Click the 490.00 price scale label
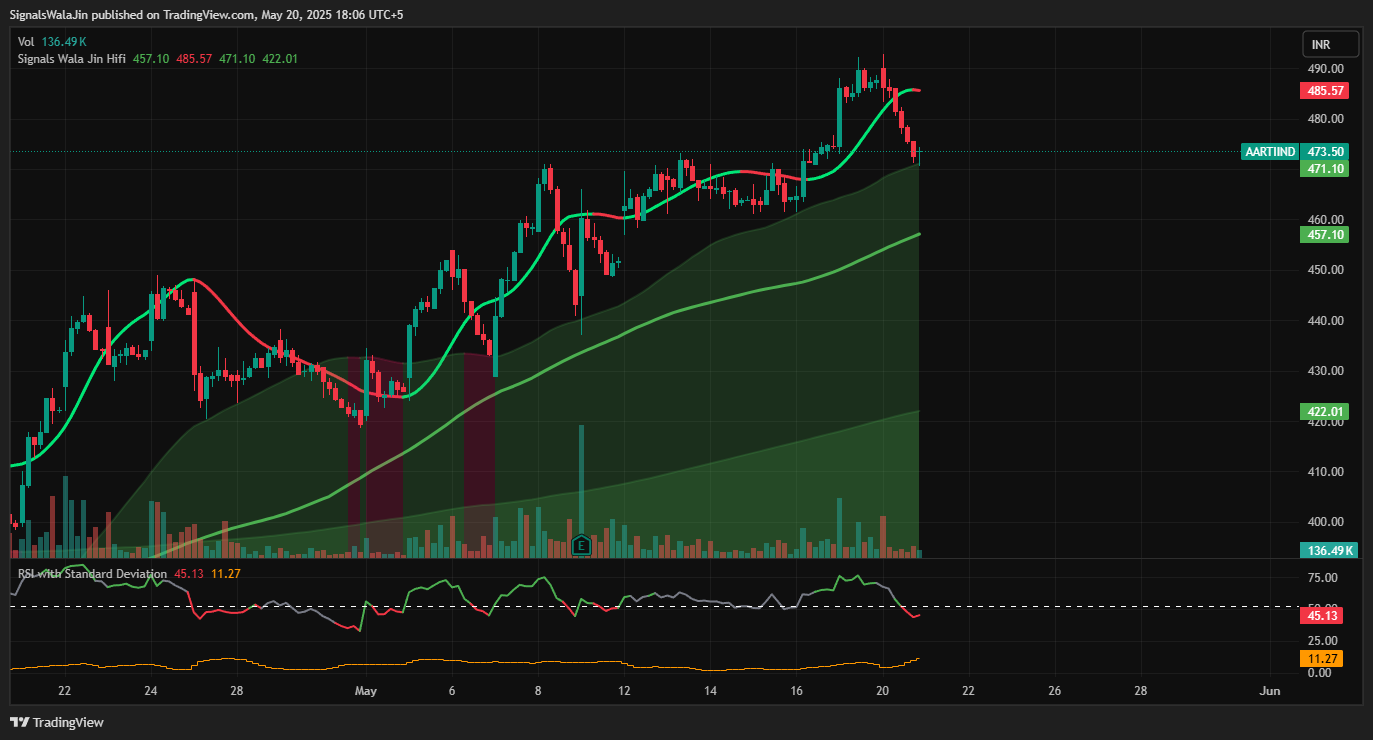The height and width of the screenshot is (740, 1373). click(1325, 69)
